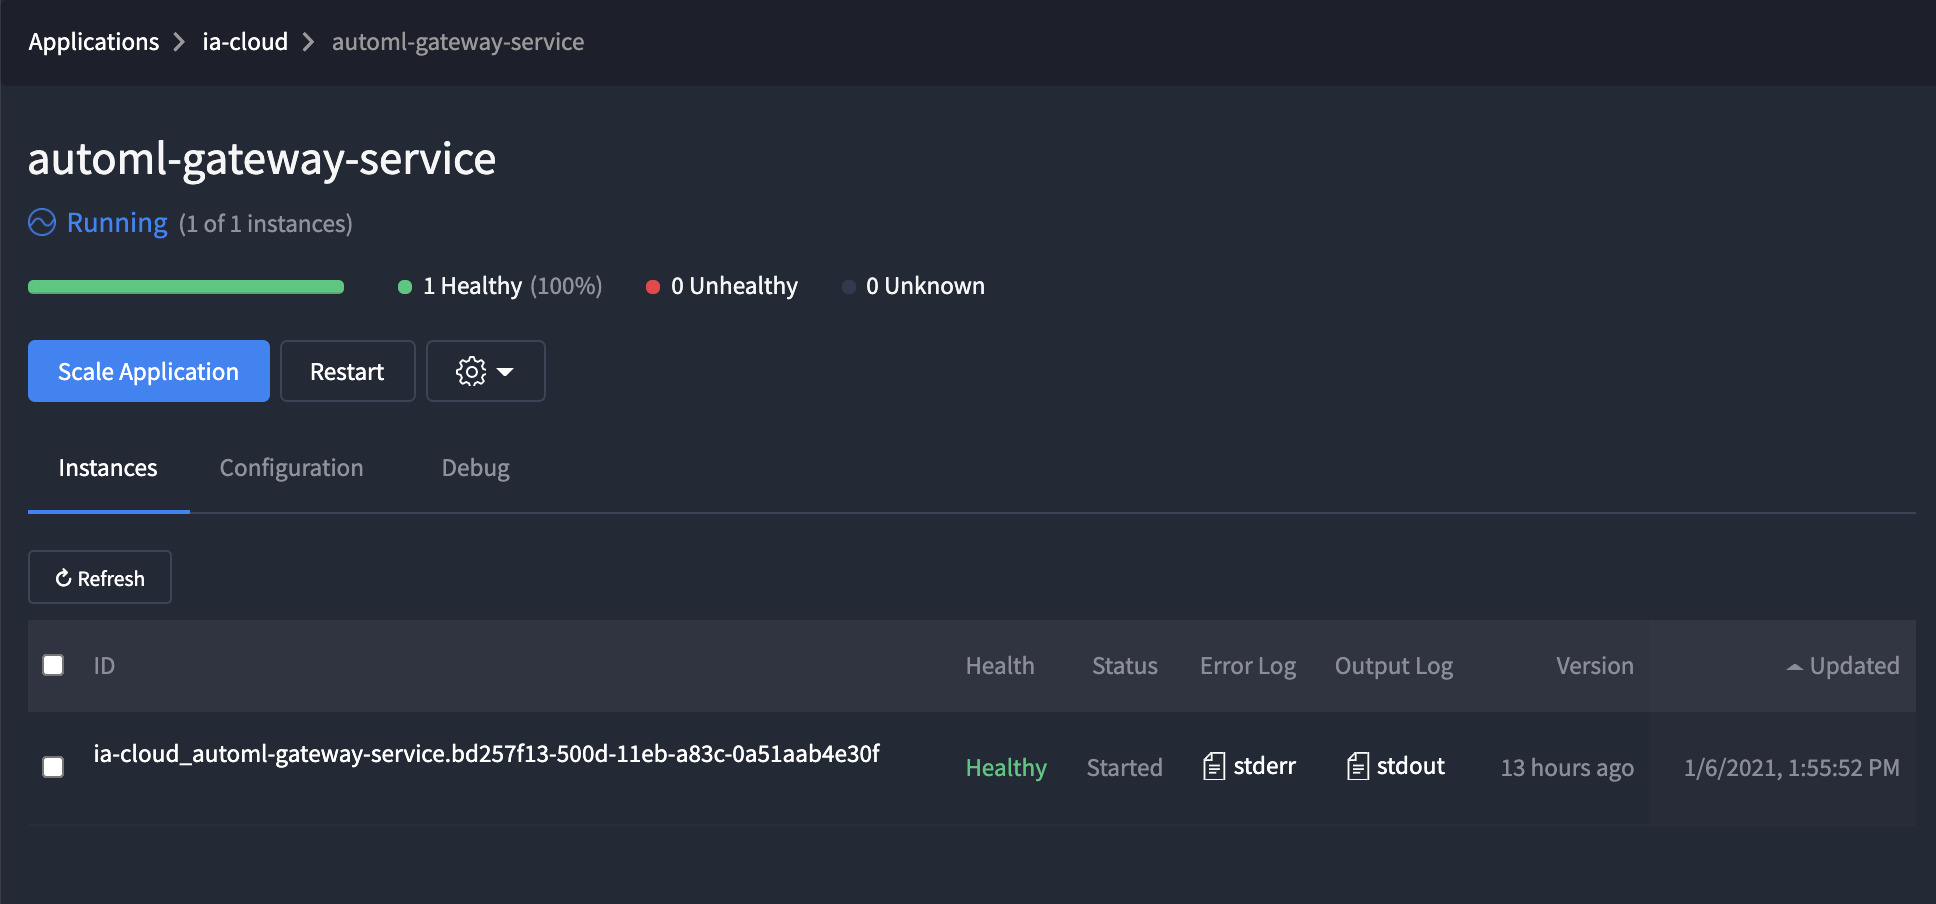Open the stderr error log

pos(1249,766)
